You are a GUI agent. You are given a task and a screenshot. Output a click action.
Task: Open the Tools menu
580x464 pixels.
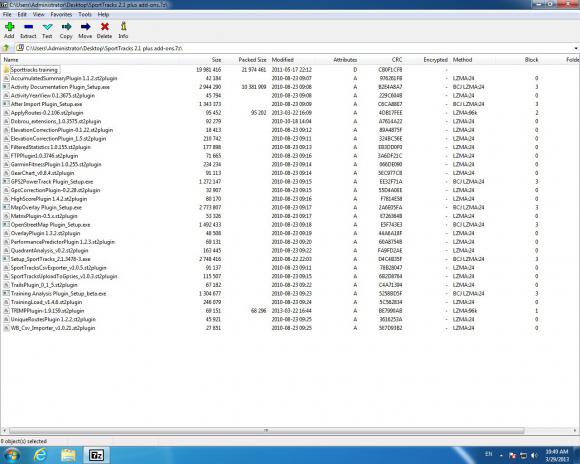pos(85,14)
